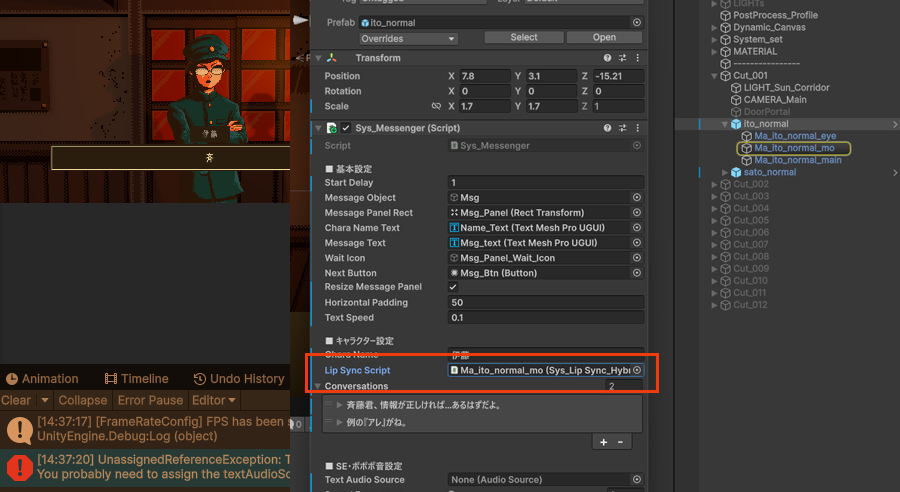Disable the Sys_Messenger script component checkbox
Viewport: 900px width, 492px height.
[x=346, y=128]
